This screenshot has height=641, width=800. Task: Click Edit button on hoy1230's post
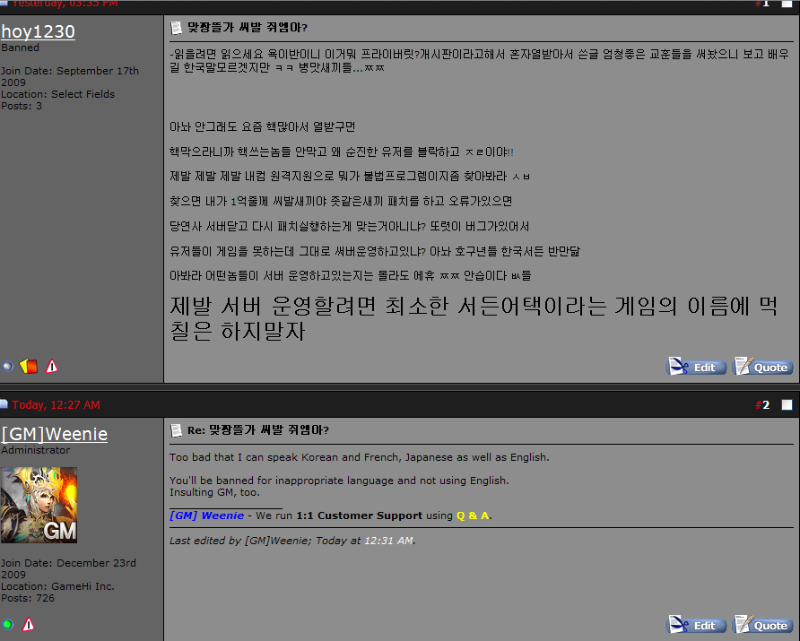click(x=696, y=366)
